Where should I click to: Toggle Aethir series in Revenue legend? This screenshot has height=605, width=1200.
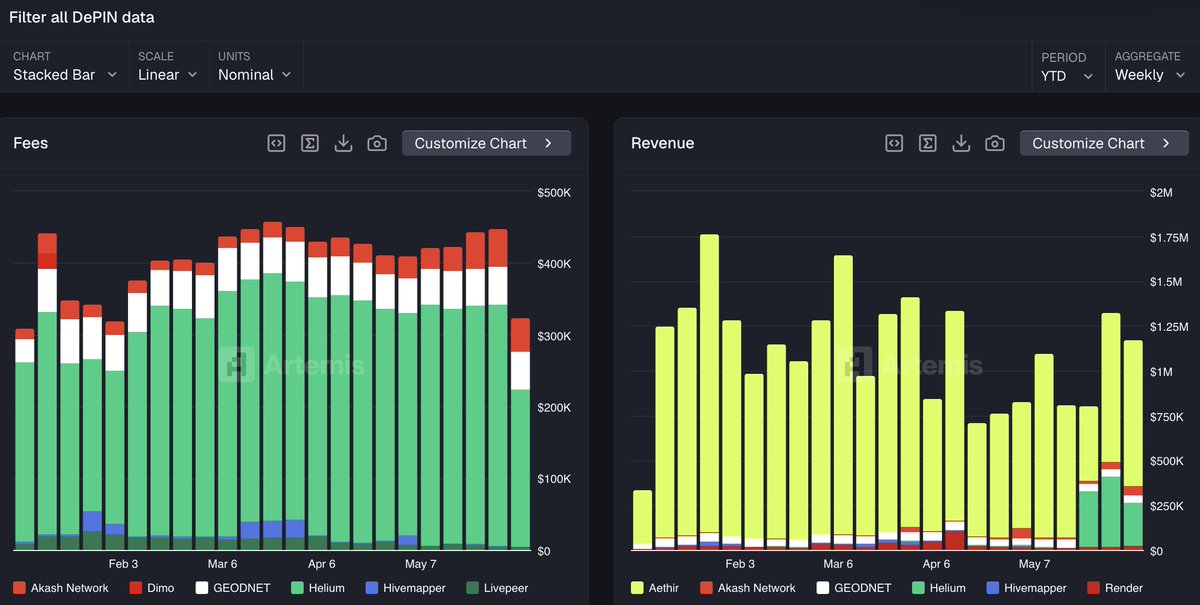[x=655, y=588]
